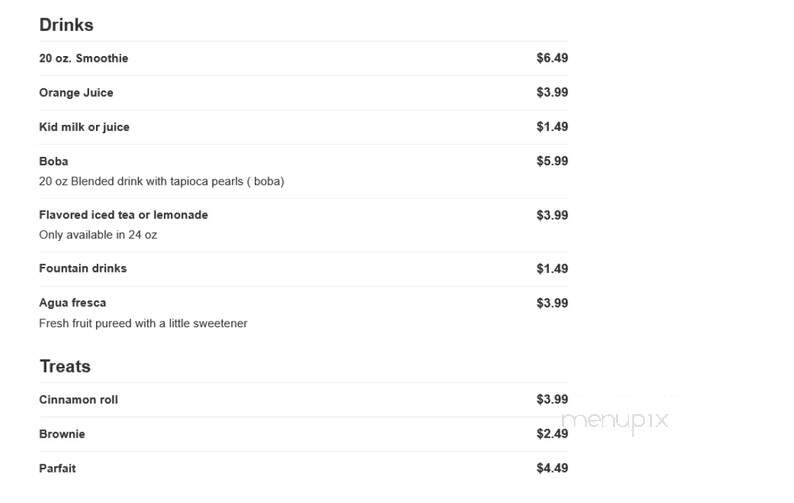Select Fountain drinks item
Viewport: 794px width, 503px height.
(x=83, y=268)
